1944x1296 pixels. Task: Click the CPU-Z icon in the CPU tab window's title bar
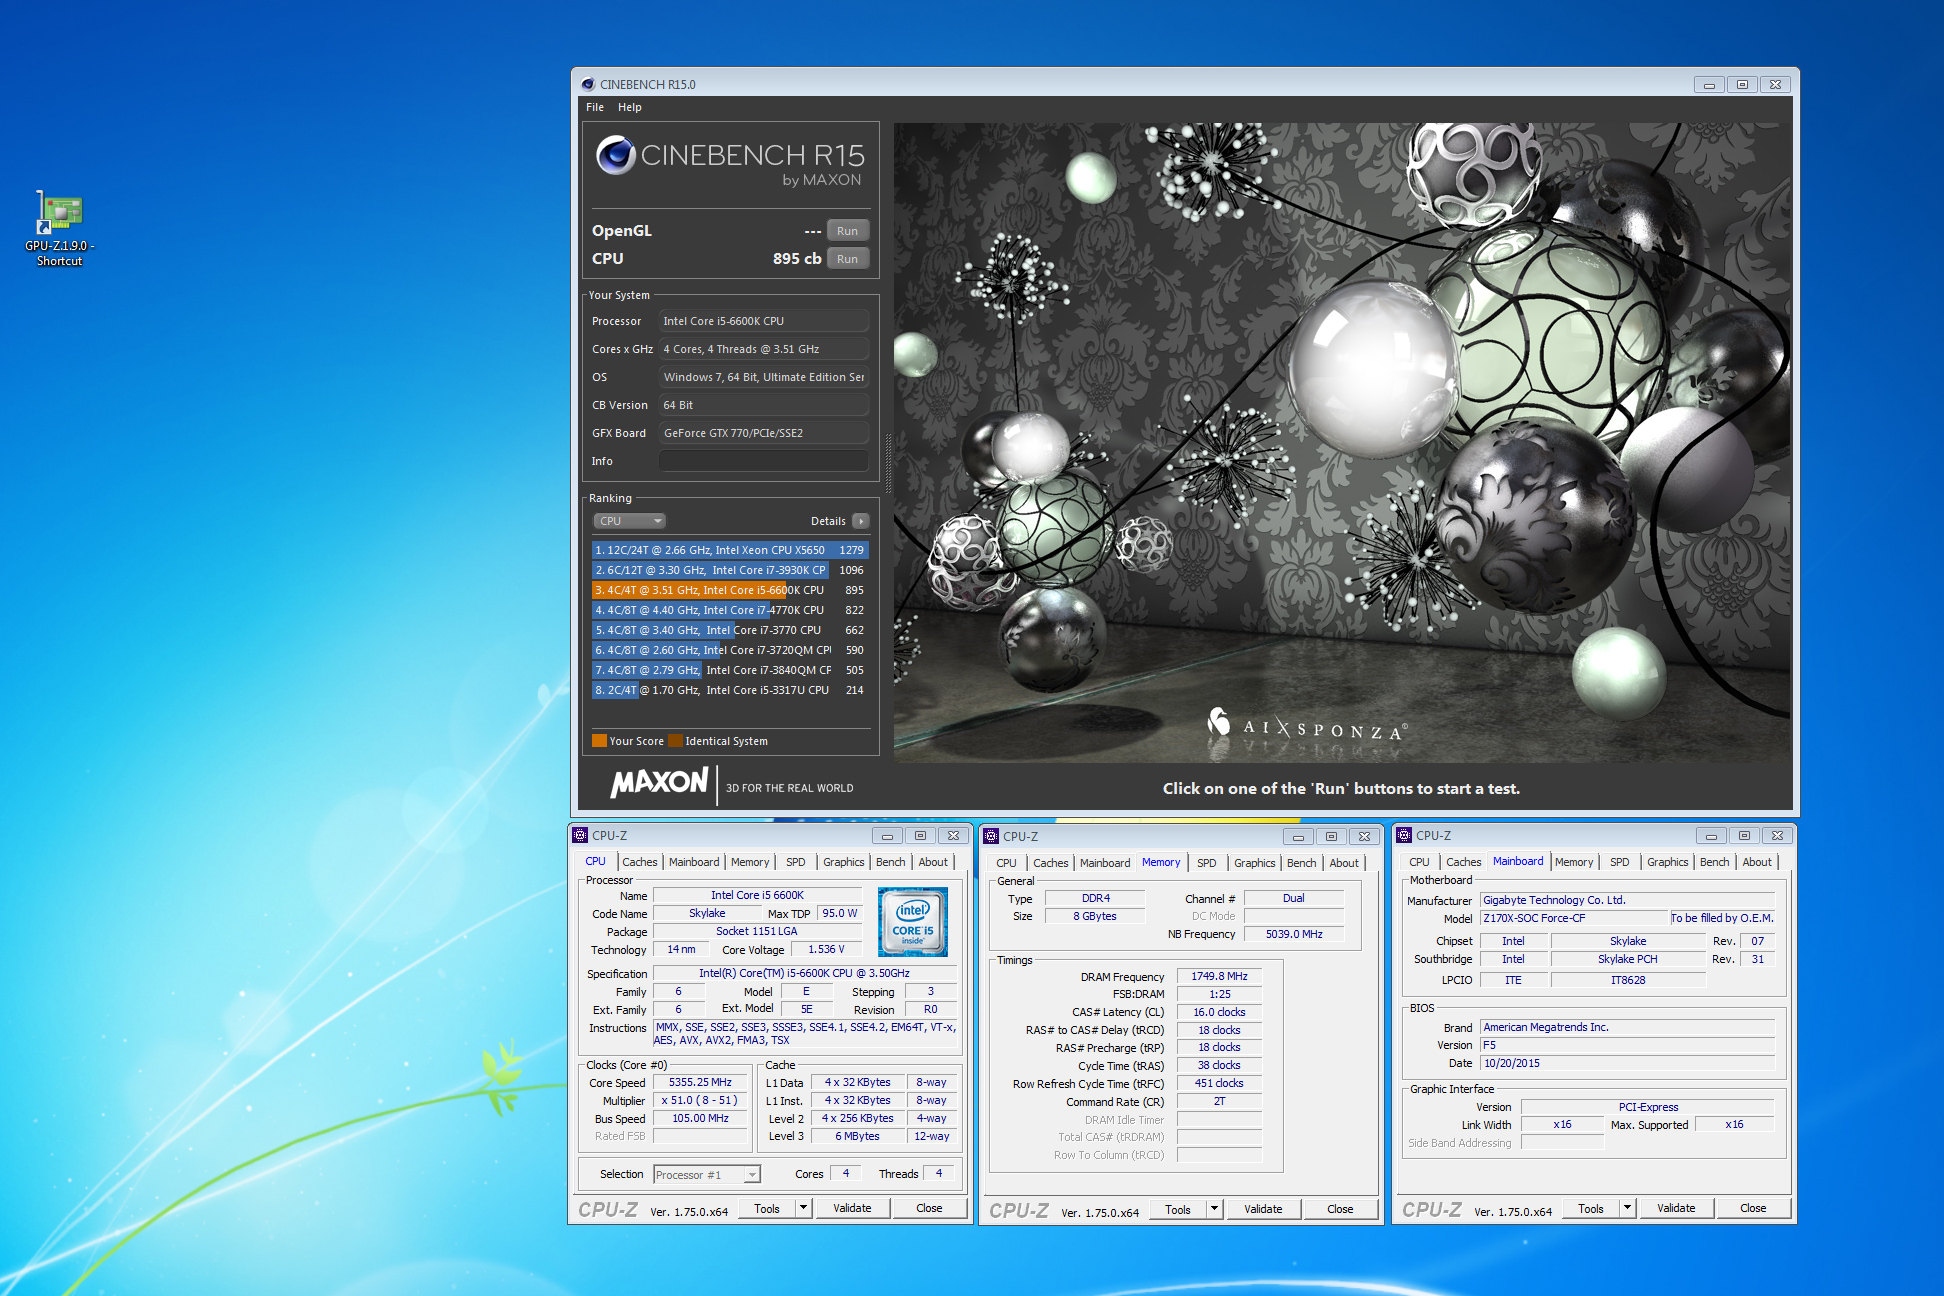pos(580,835)
